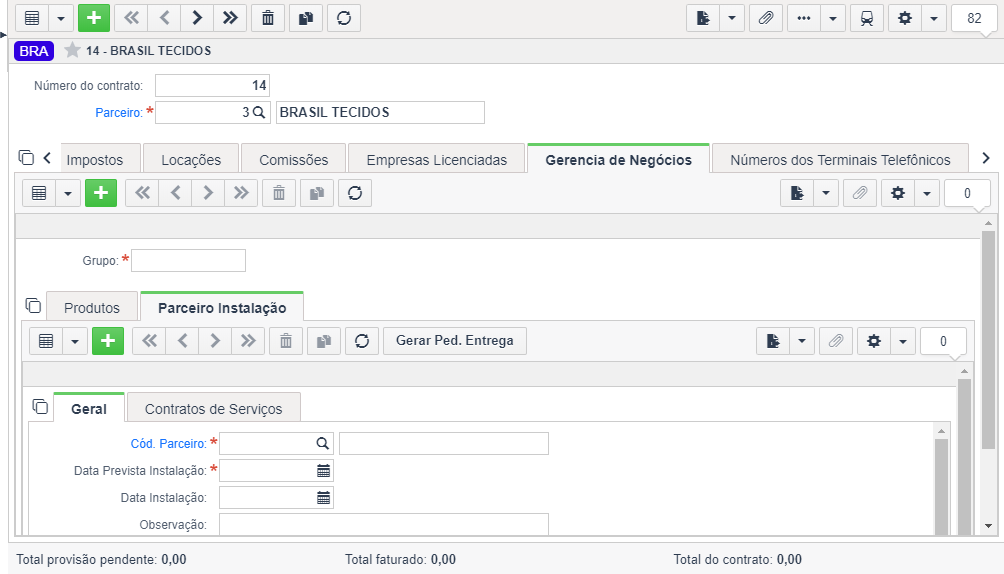Click the calendar icon for Data Instalação

pos(323,498)
